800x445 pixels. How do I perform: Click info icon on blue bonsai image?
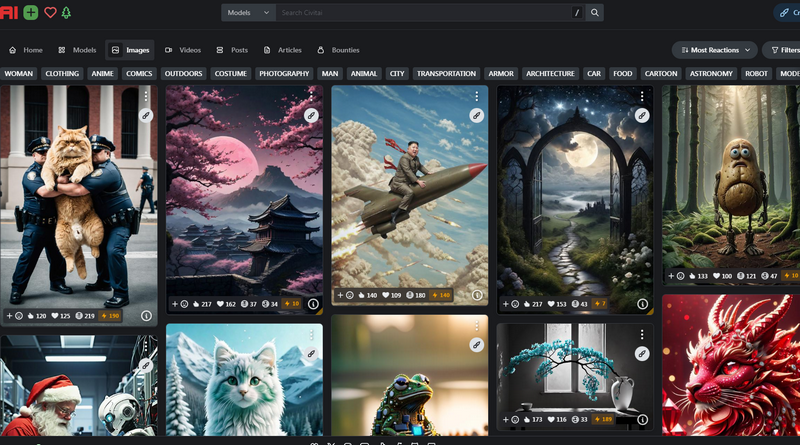click(642, 419)
